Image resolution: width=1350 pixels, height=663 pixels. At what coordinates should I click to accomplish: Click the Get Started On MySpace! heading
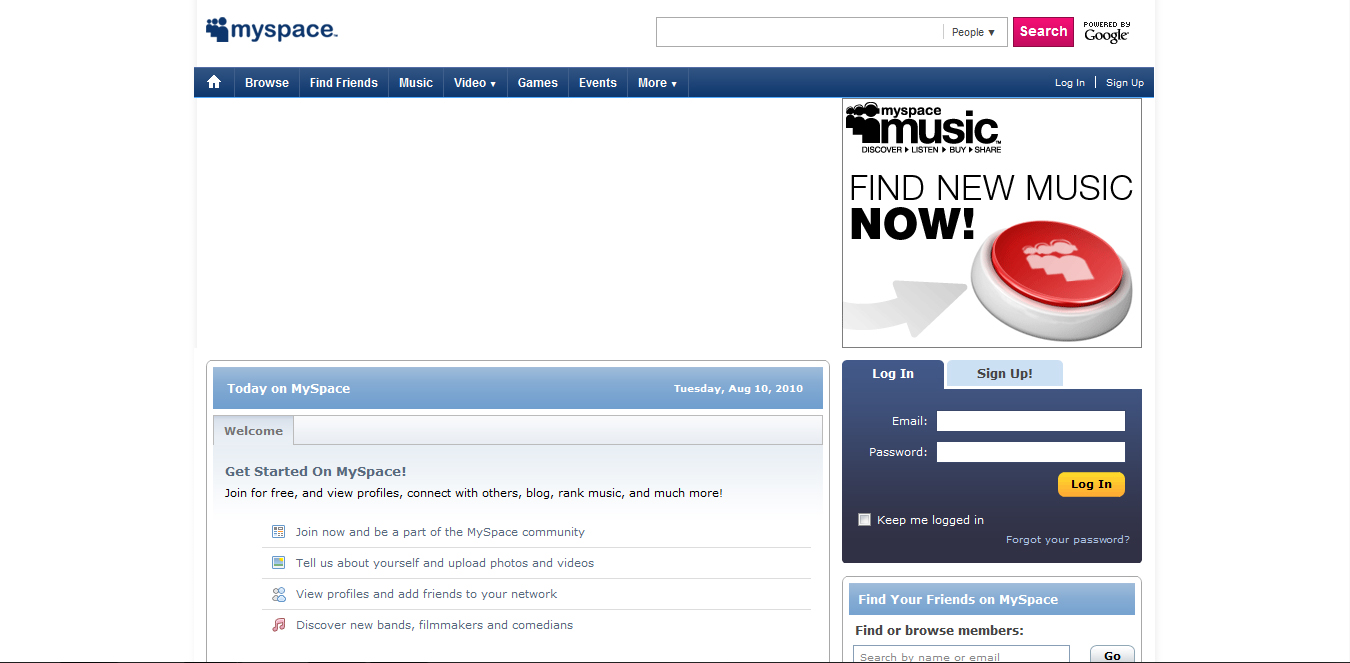[x=316, y=471]
